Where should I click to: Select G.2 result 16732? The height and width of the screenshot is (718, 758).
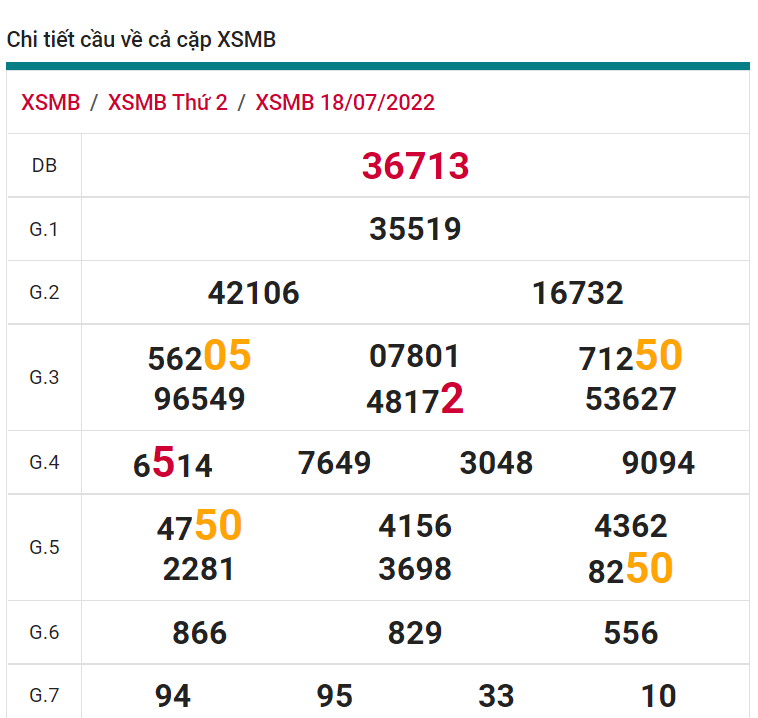tap(578, 293)
